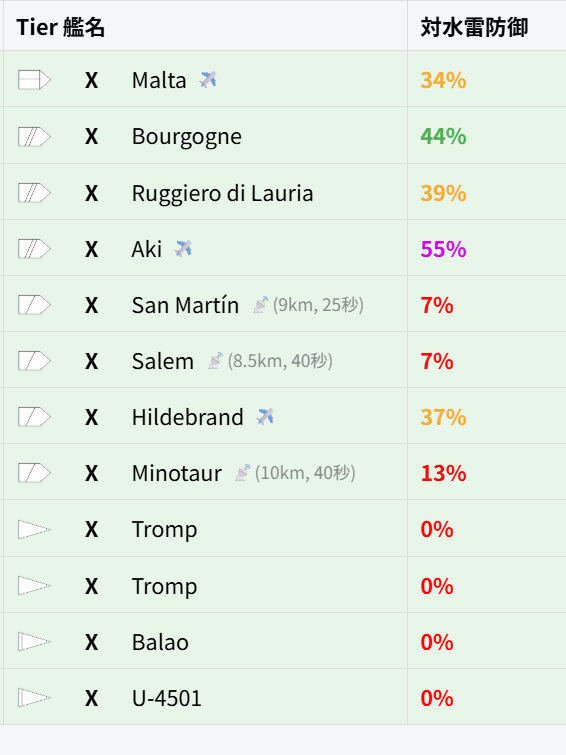Click the submarine class icon for Balao
This screenshot has height=755, width=566.
point(34,642)
